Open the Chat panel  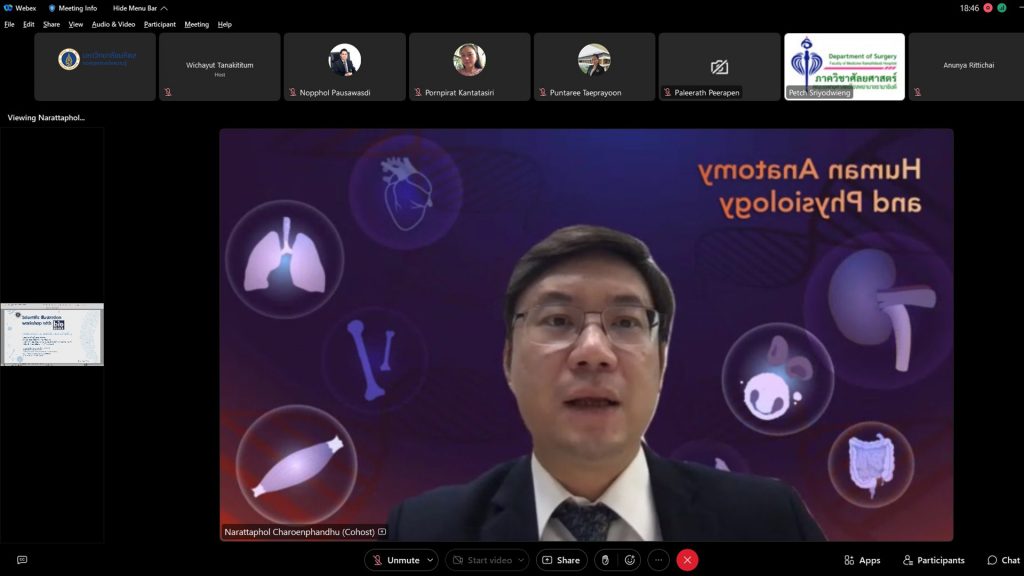click(1004, 560)
